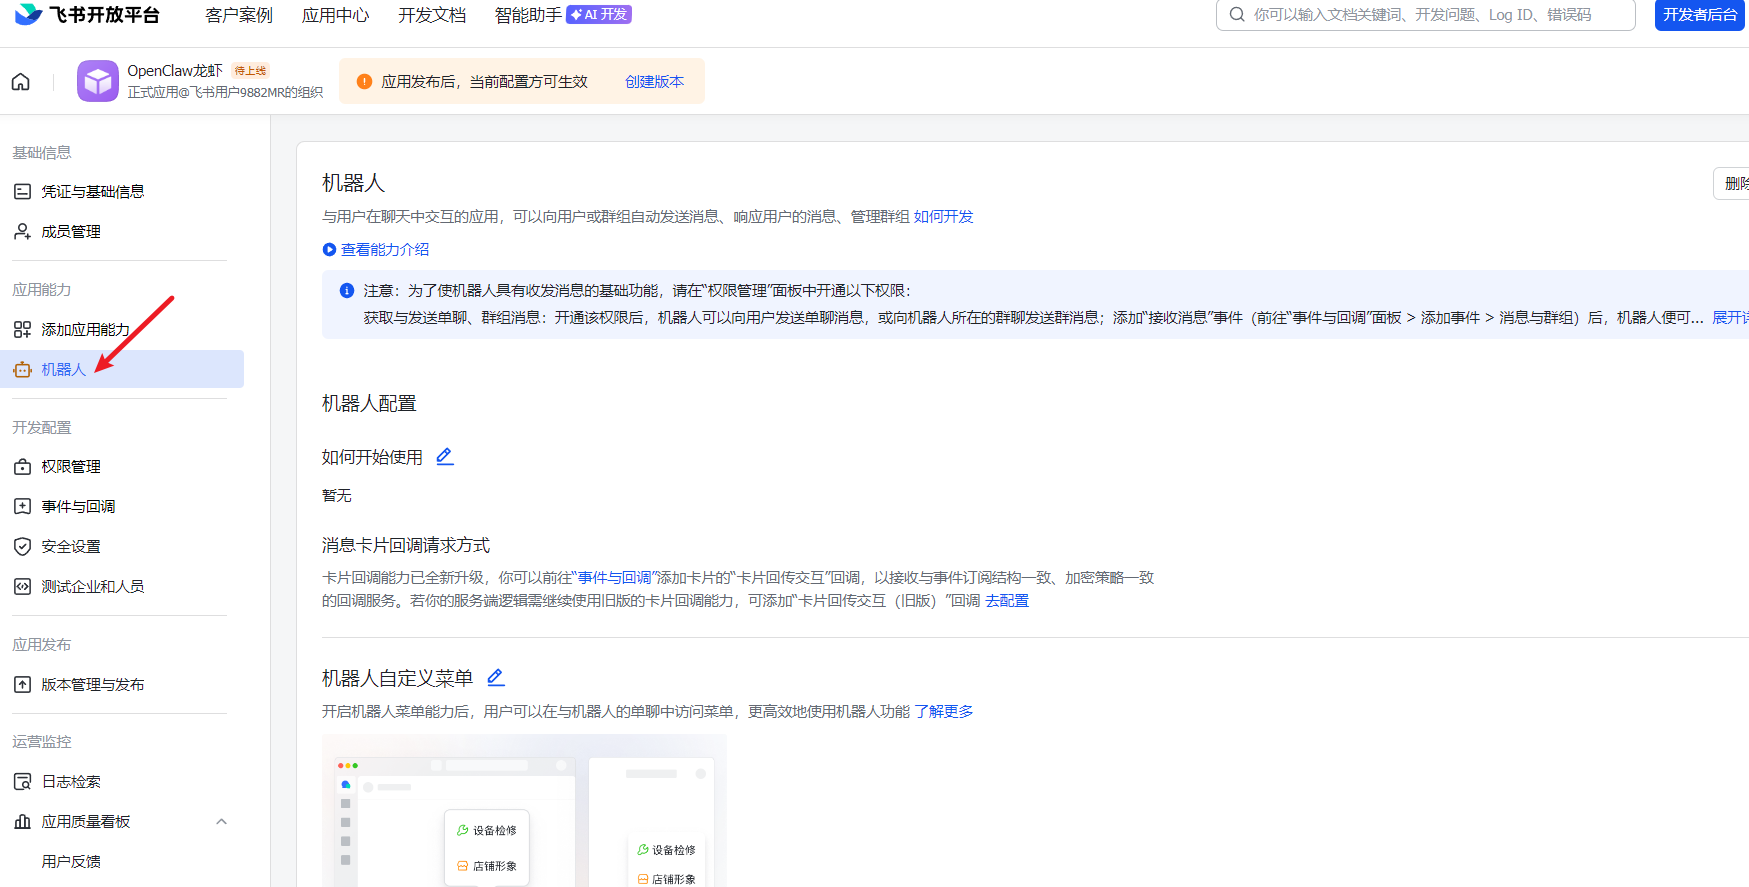Click the 测试企业和人员 icon
Viewport: 1749px width, 887px height.
click(22, 587)
